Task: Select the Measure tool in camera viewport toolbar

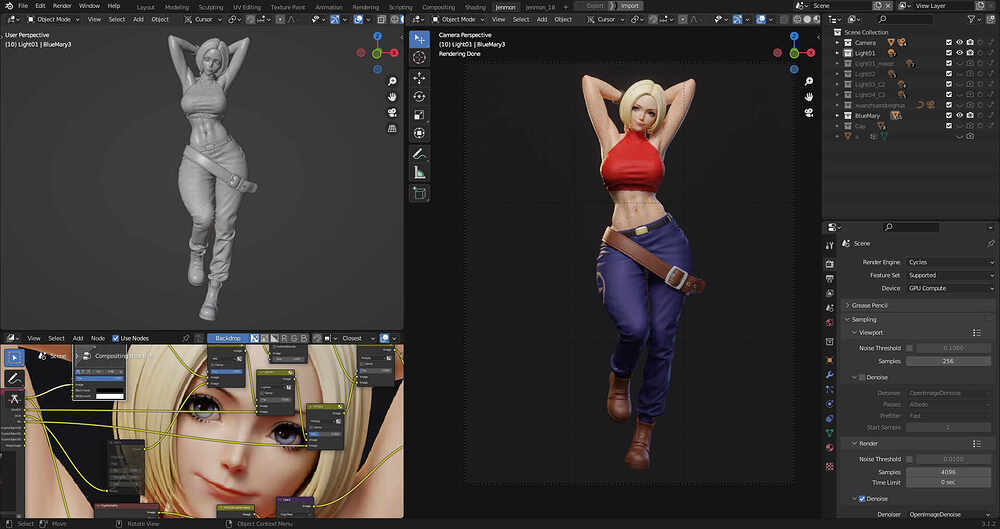Action: (419, 172)
